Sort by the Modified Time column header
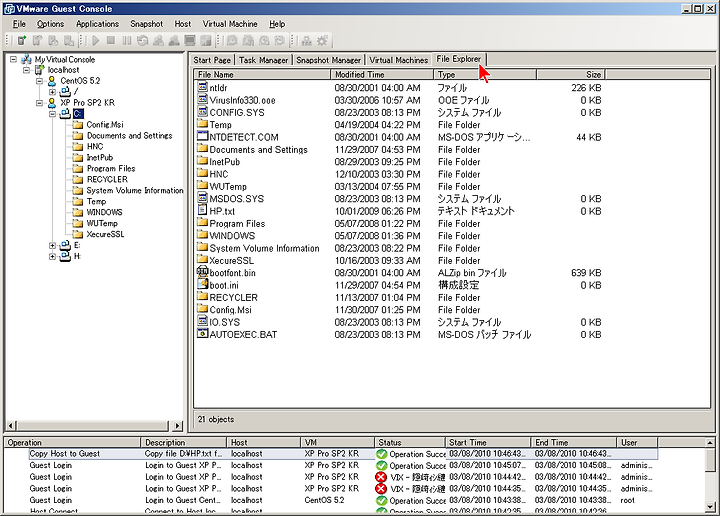The width and height of the screenshot is (720, 516). point(382,74)
